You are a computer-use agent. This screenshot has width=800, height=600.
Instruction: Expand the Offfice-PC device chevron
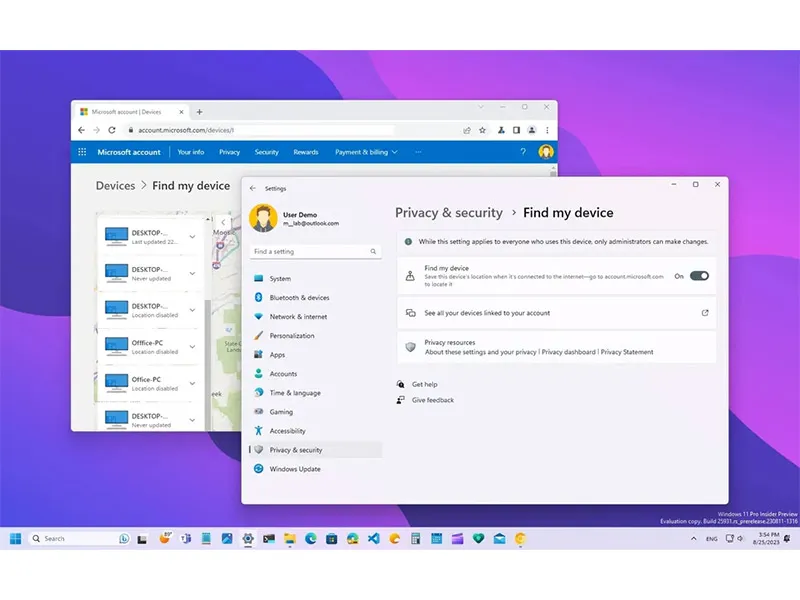[x=192, y=346]
